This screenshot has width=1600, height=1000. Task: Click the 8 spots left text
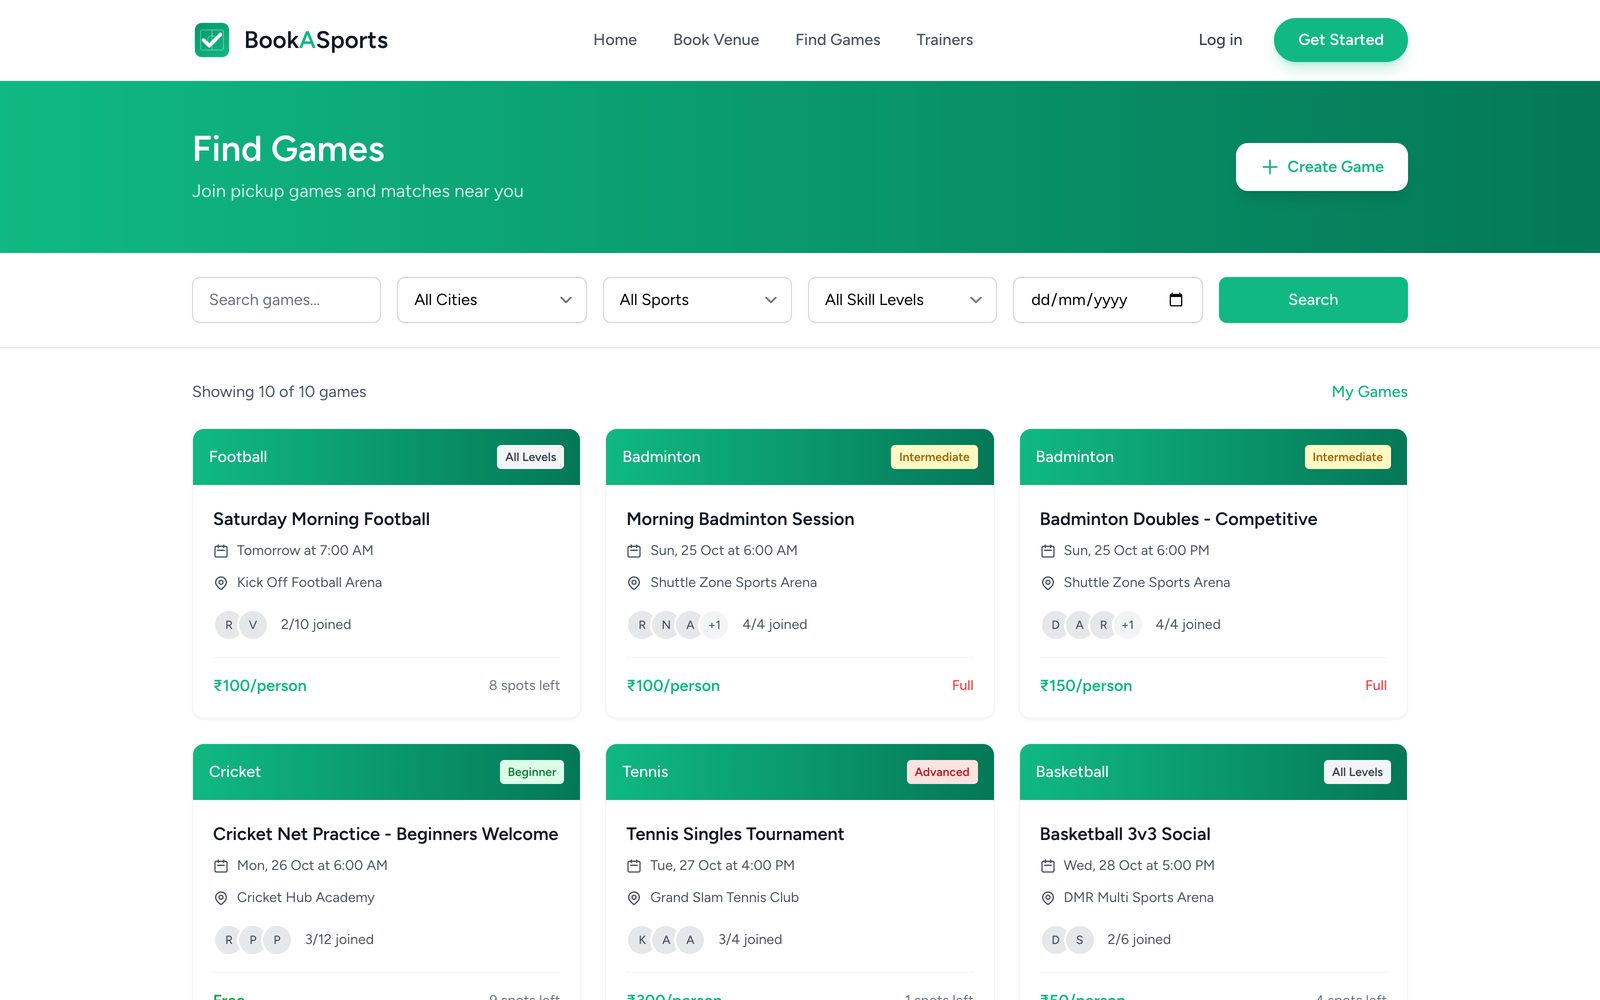tap(524, 686)
